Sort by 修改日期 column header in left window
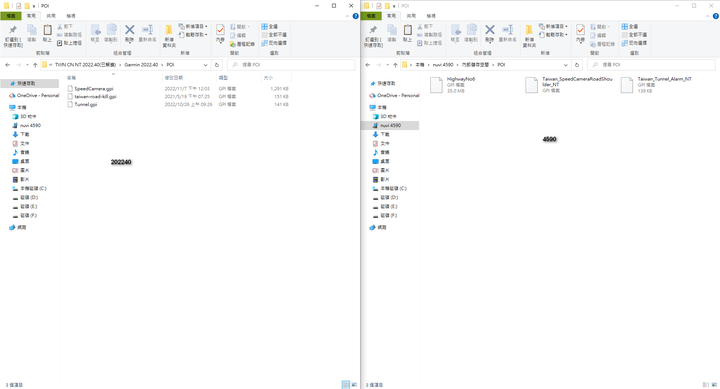 click(x=189, y=78)
